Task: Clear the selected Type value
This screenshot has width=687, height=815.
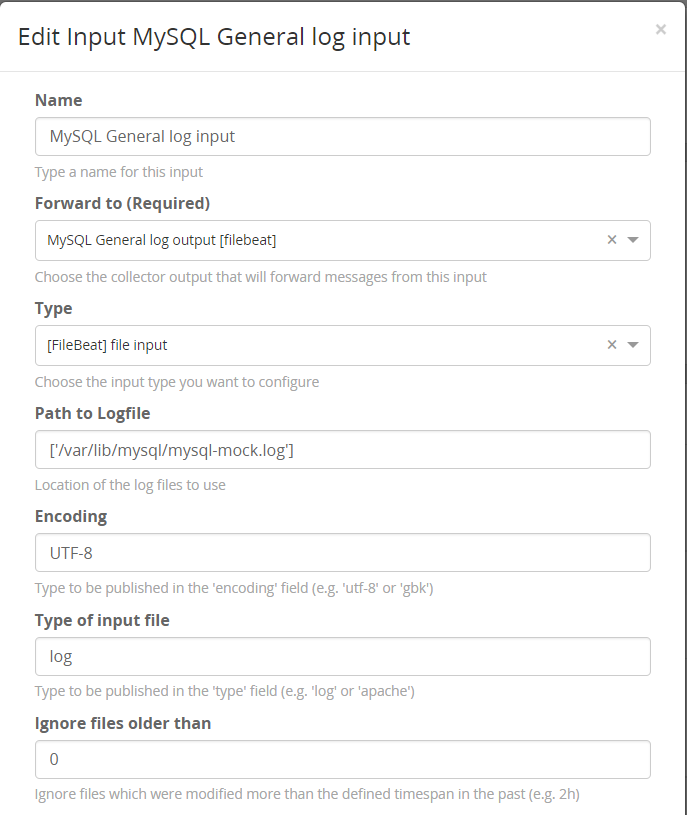Action: (612, 345)
